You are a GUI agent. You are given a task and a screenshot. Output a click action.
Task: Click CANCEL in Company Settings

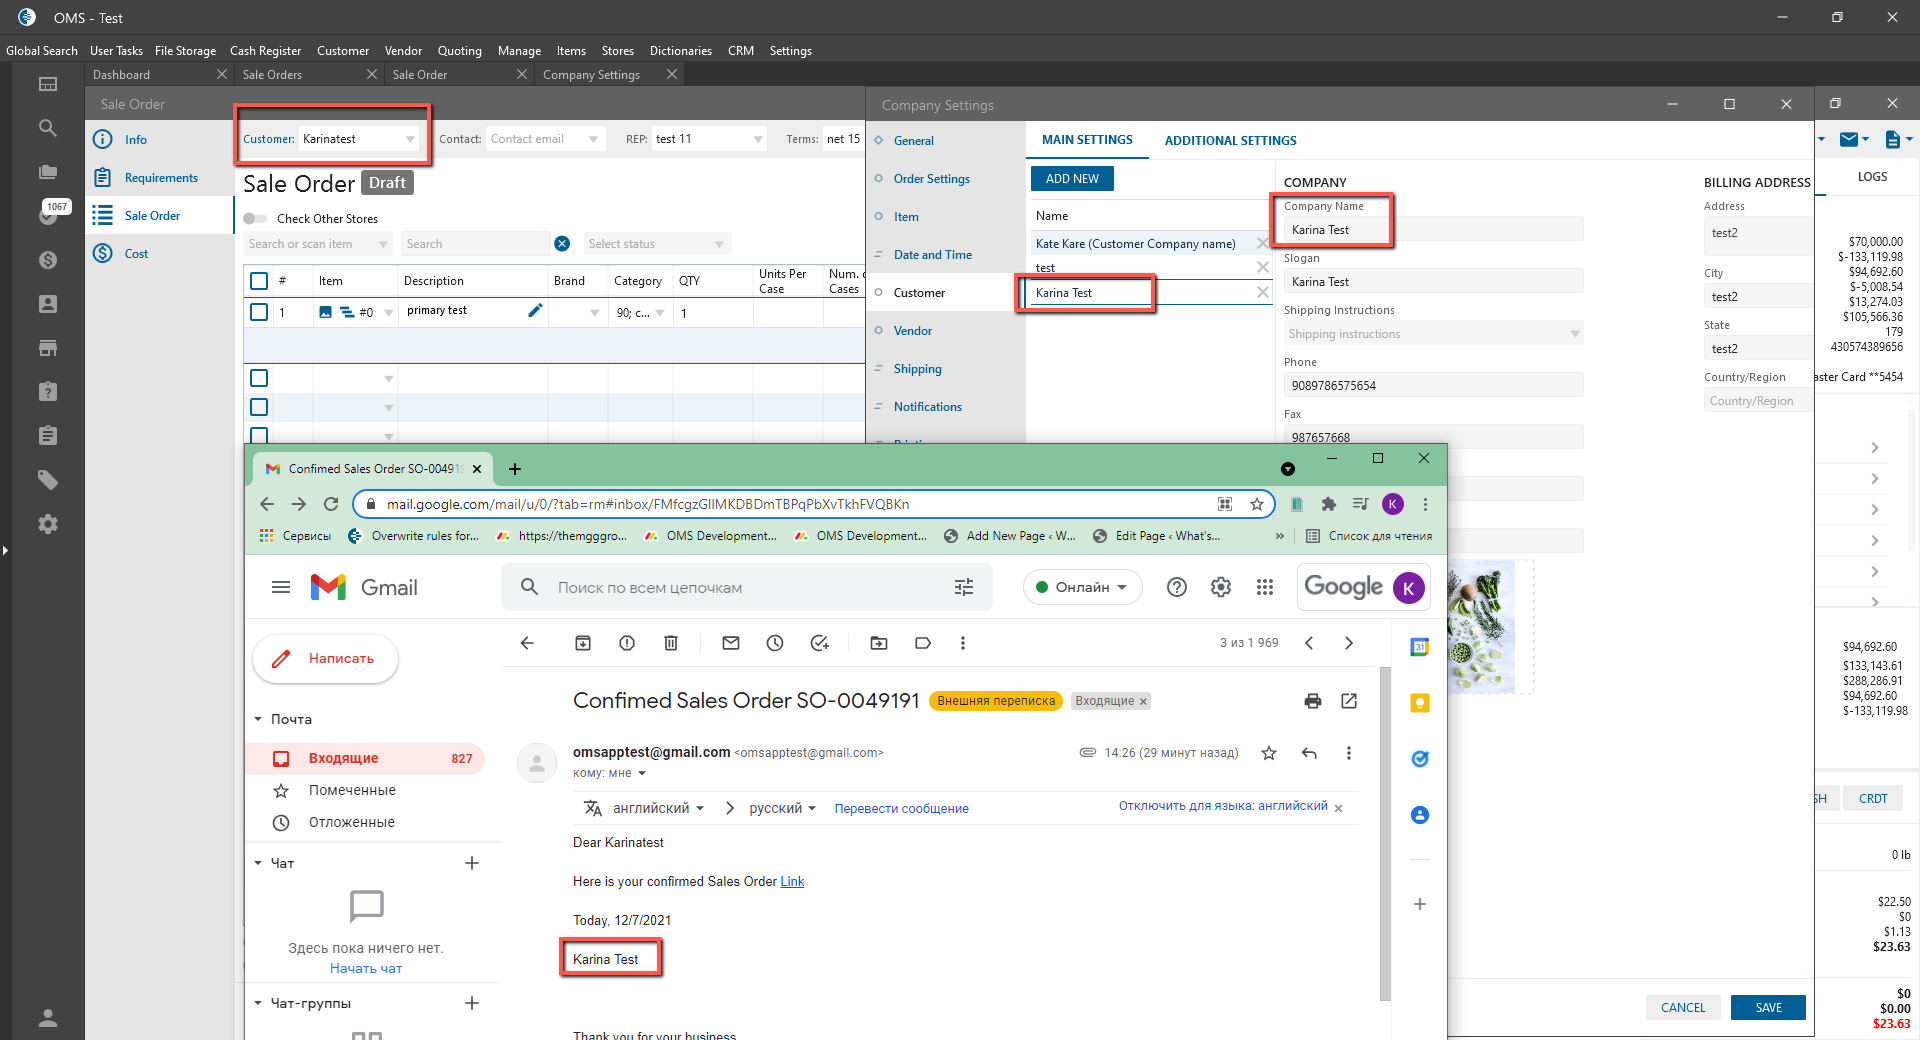point(1683,1007)
